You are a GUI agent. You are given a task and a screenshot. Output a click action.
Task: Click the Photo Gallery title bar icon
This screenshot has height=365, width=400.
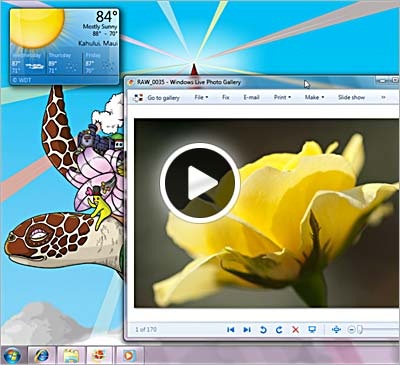pyautogui.click(x=131, y=82)
